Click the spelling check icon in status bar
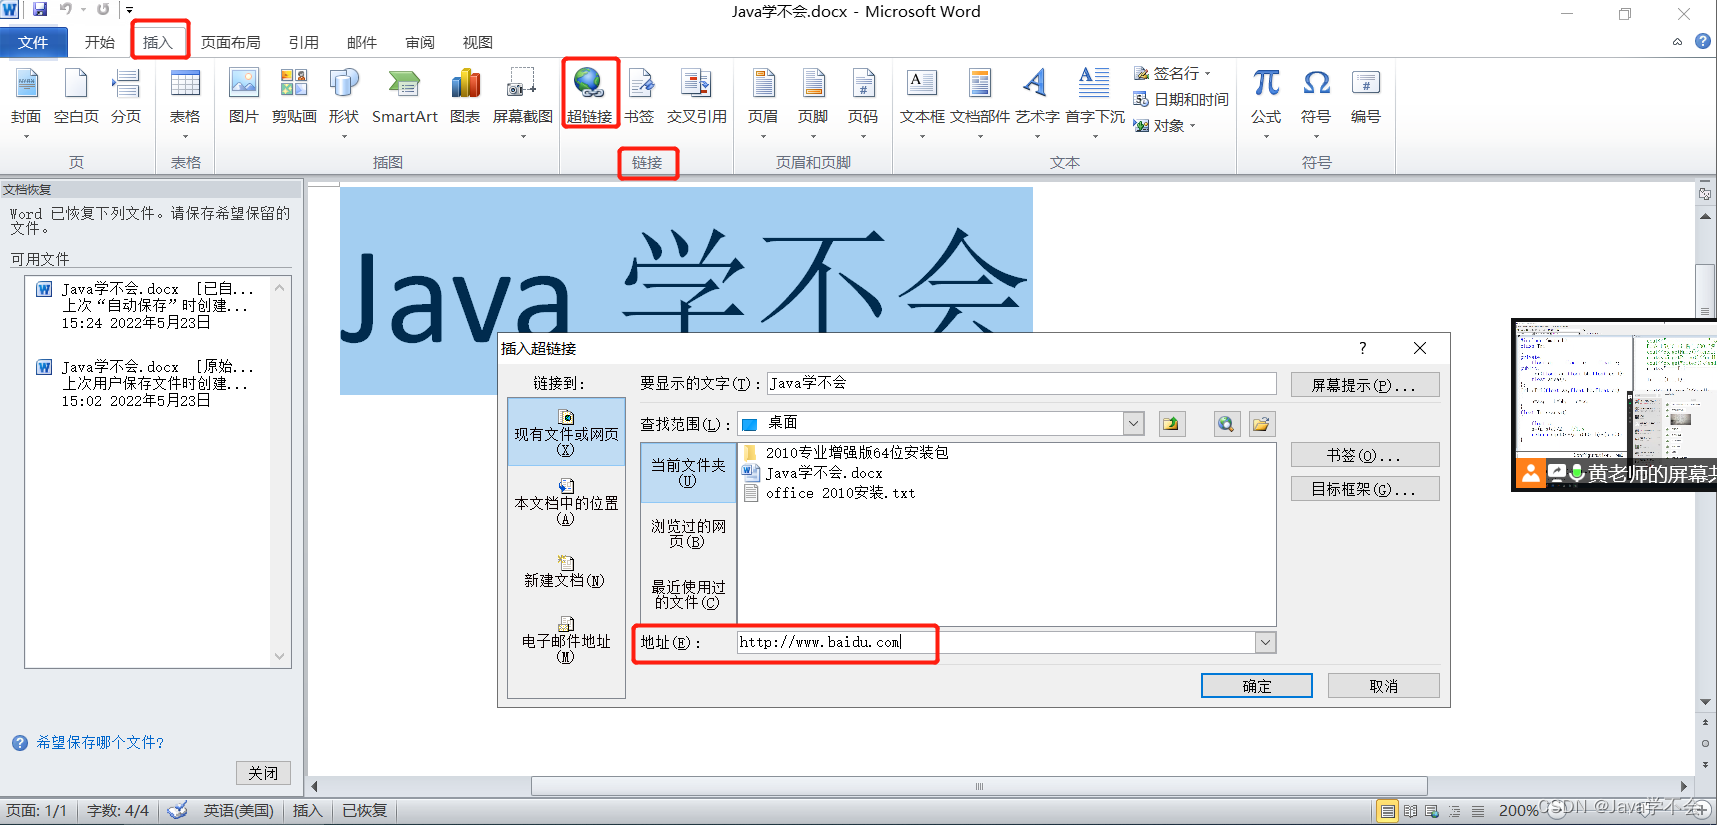 pyautogui.click(x=177, y=810)
